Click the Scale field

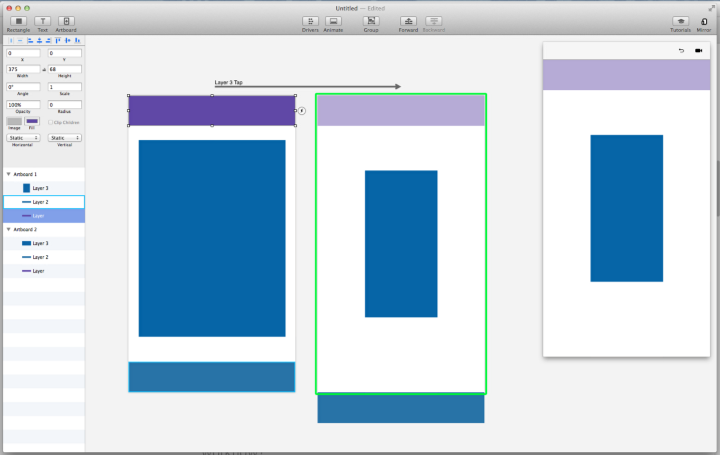(x=64, y=87)
